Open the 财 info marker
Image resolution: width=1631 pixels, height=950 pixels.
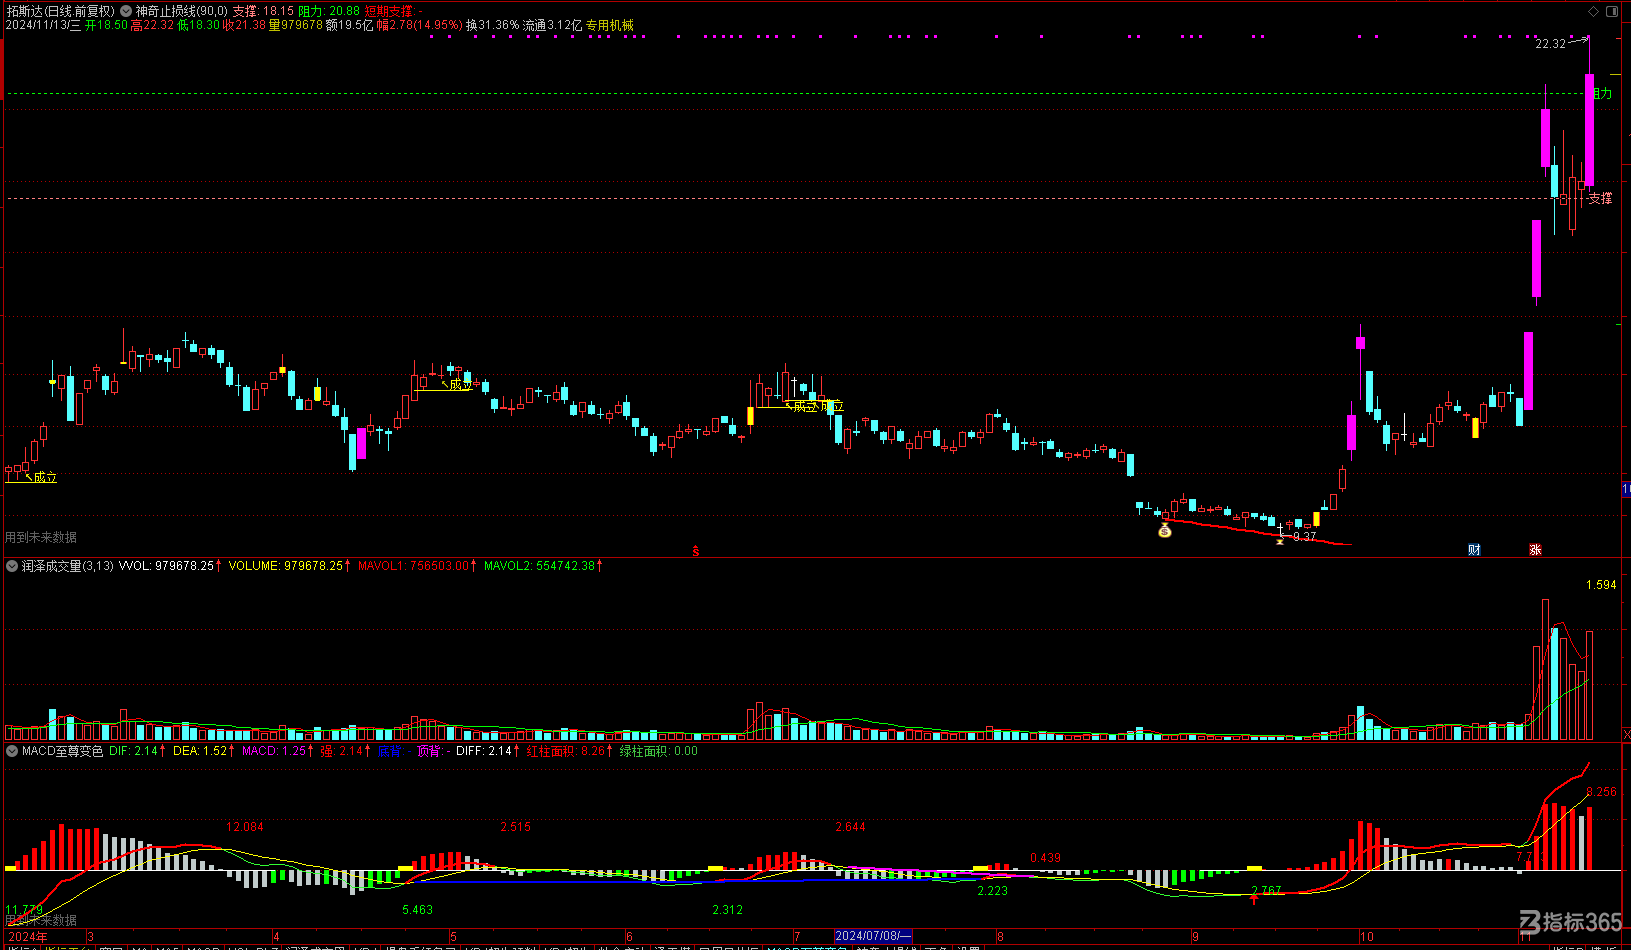(1474, 550)
